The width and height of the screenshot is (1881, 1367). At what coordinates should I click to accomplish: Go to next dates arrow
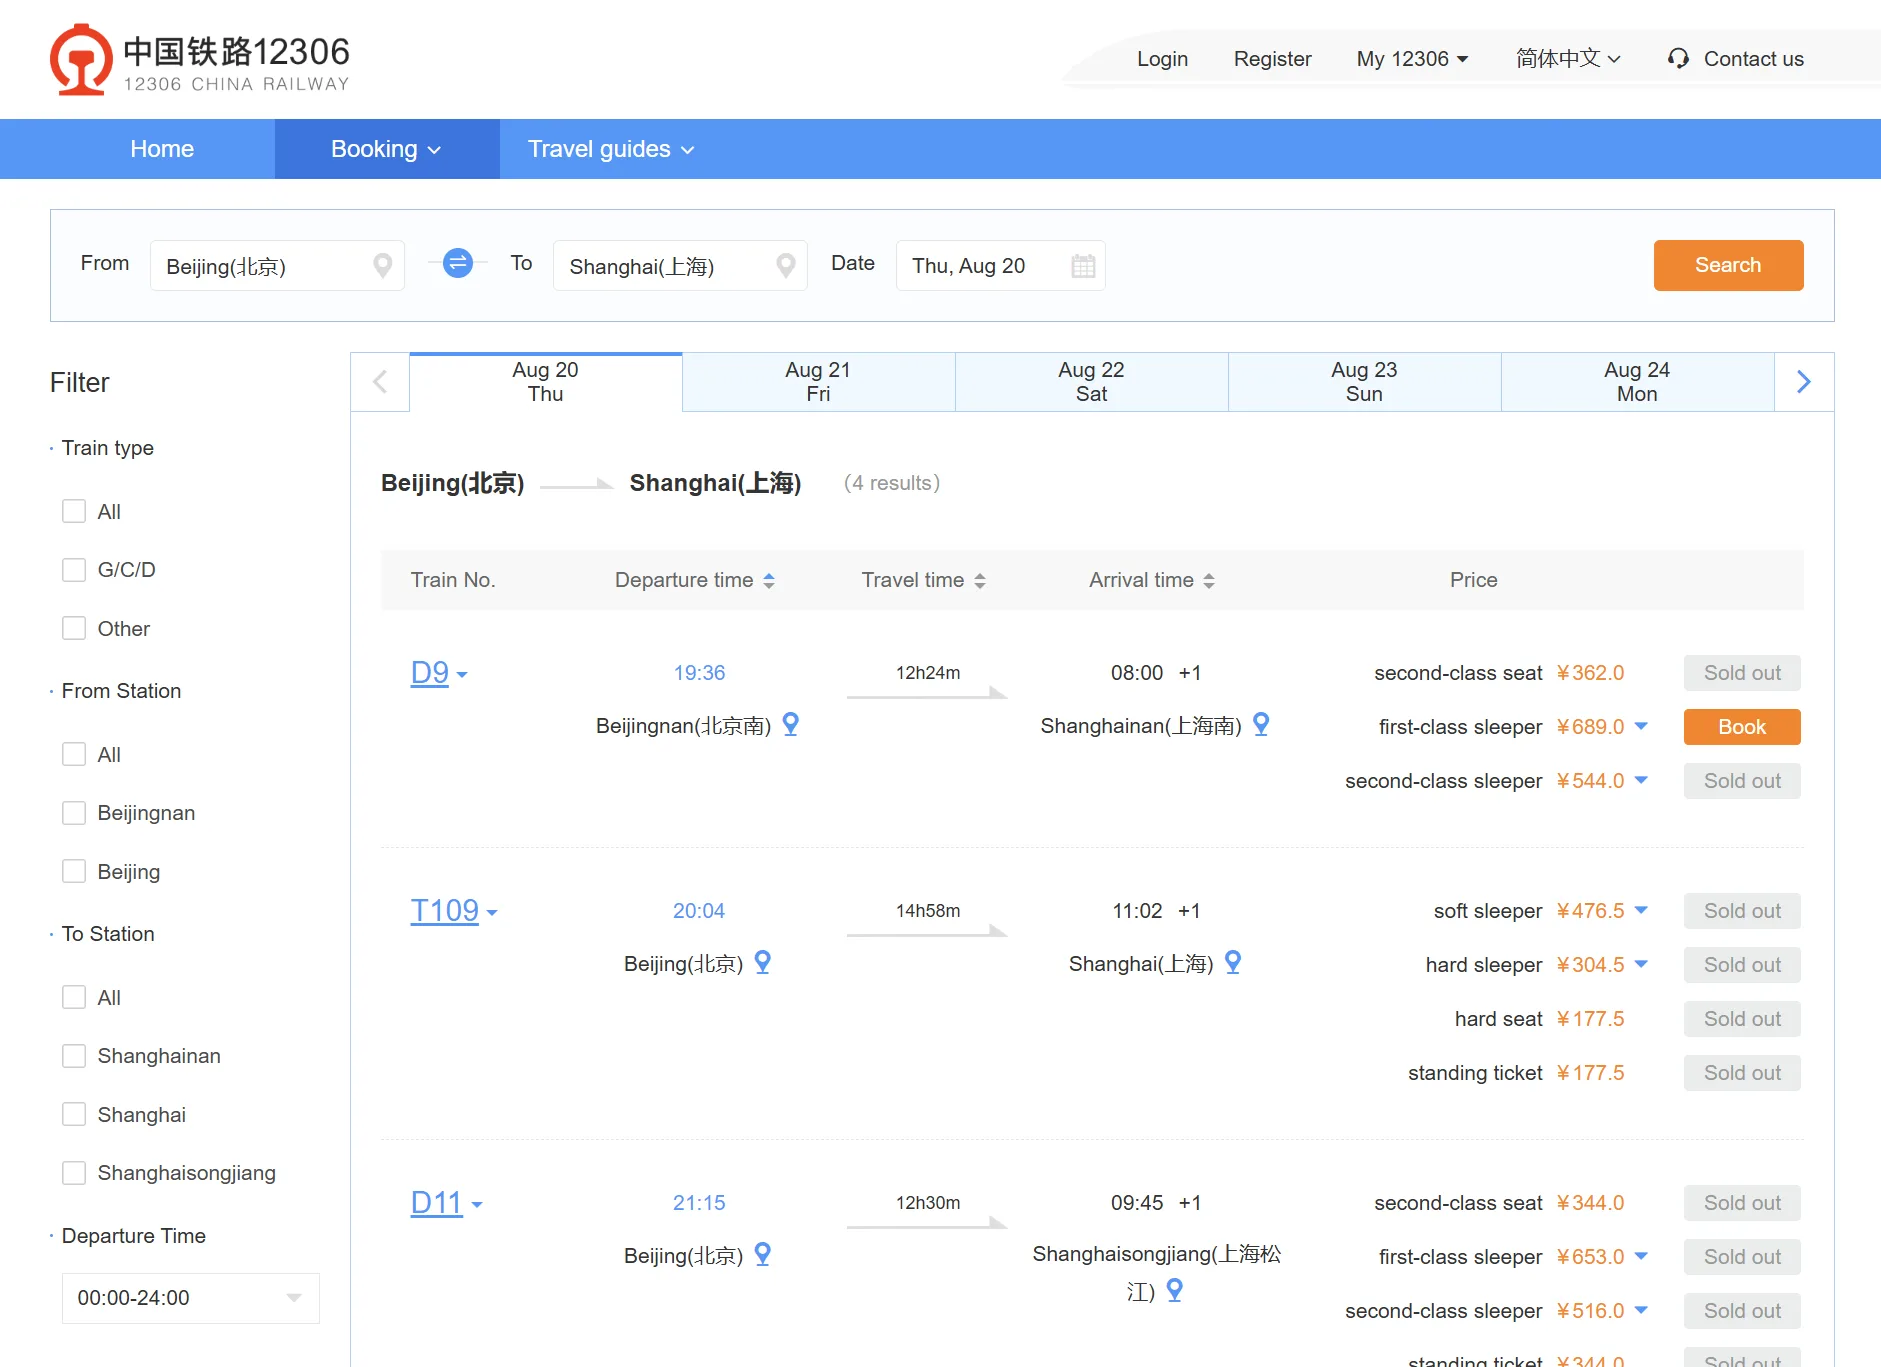pyautogui.click(x=1804, y=382)
